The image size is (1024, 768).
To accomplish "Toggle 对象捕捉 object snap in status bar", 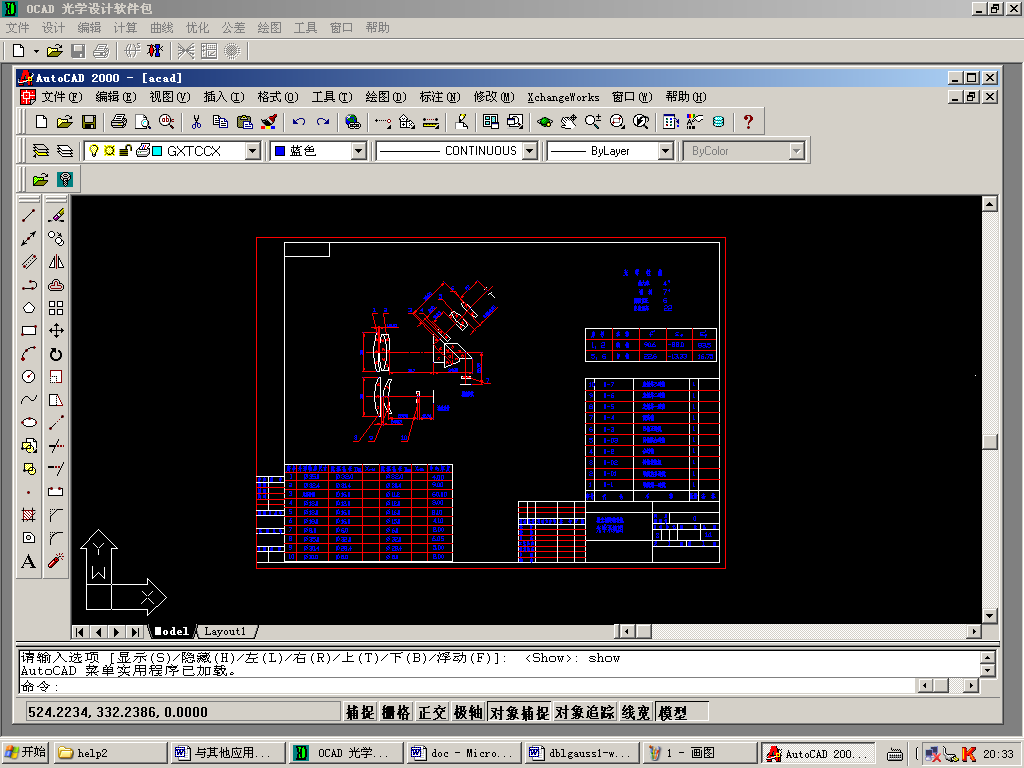I will (519, 712).
